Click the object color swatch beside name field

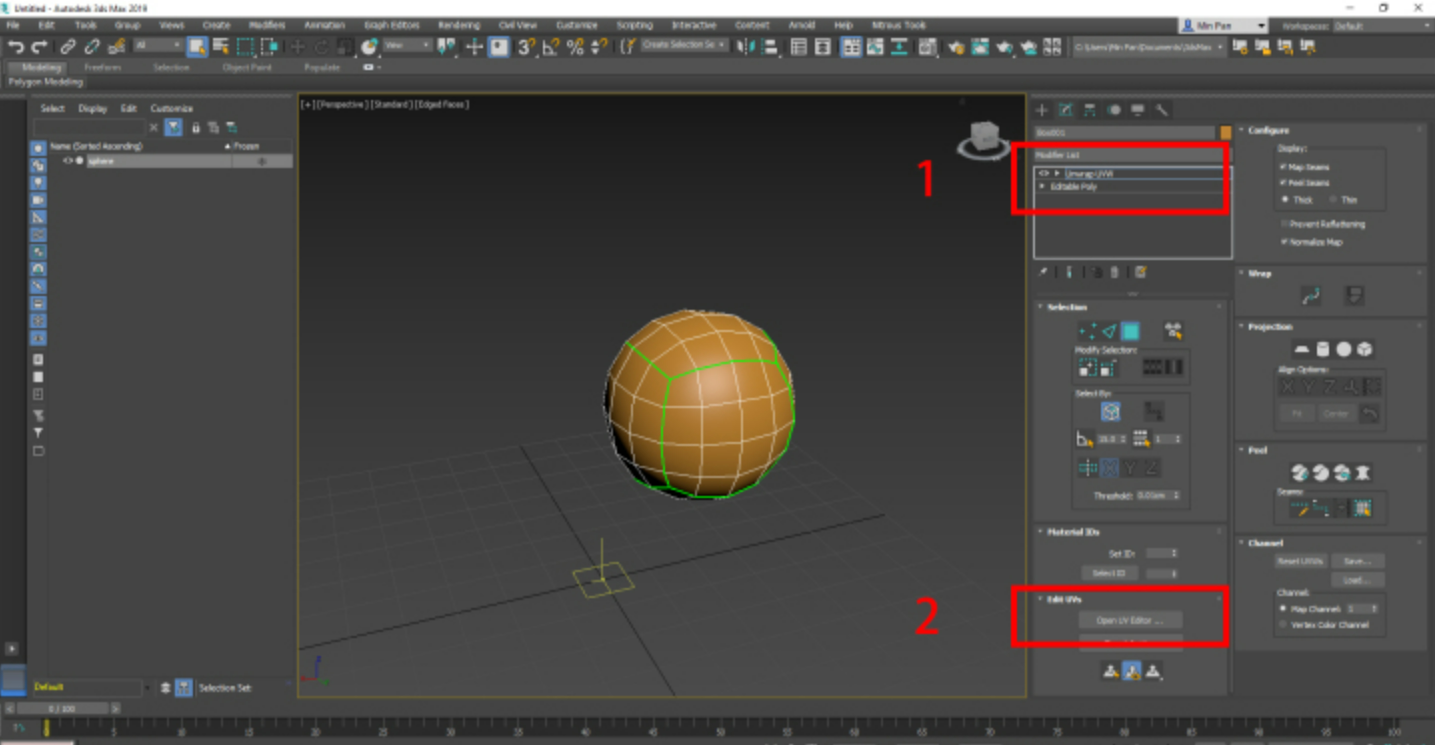pyautogui.click(x=1226, y=132)
